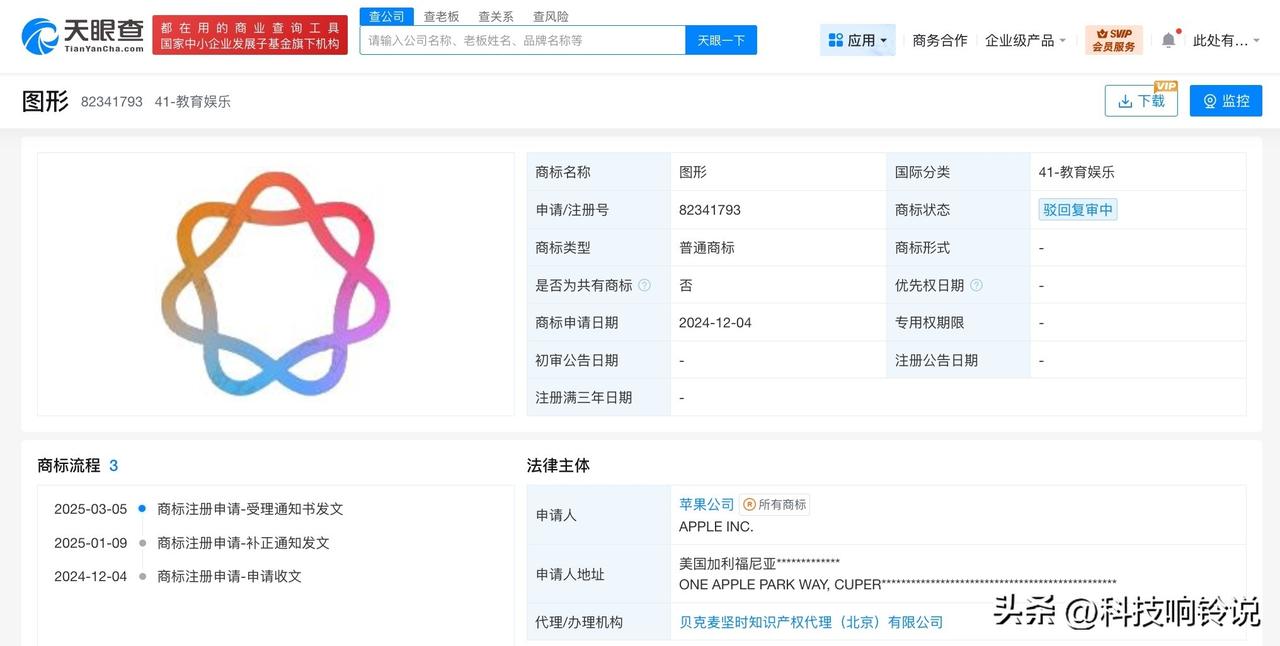Click the help icon beside 是否为共有商标
1280x646 pixels.
(644, 285)
